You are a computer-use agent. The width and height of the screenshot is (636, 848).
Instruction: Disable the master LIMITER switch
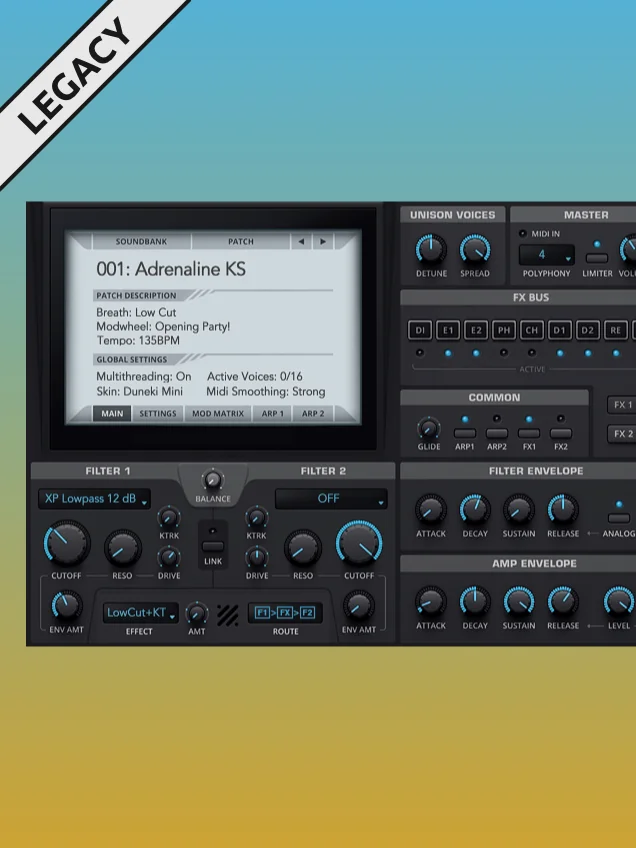click(x=597, y=259)
